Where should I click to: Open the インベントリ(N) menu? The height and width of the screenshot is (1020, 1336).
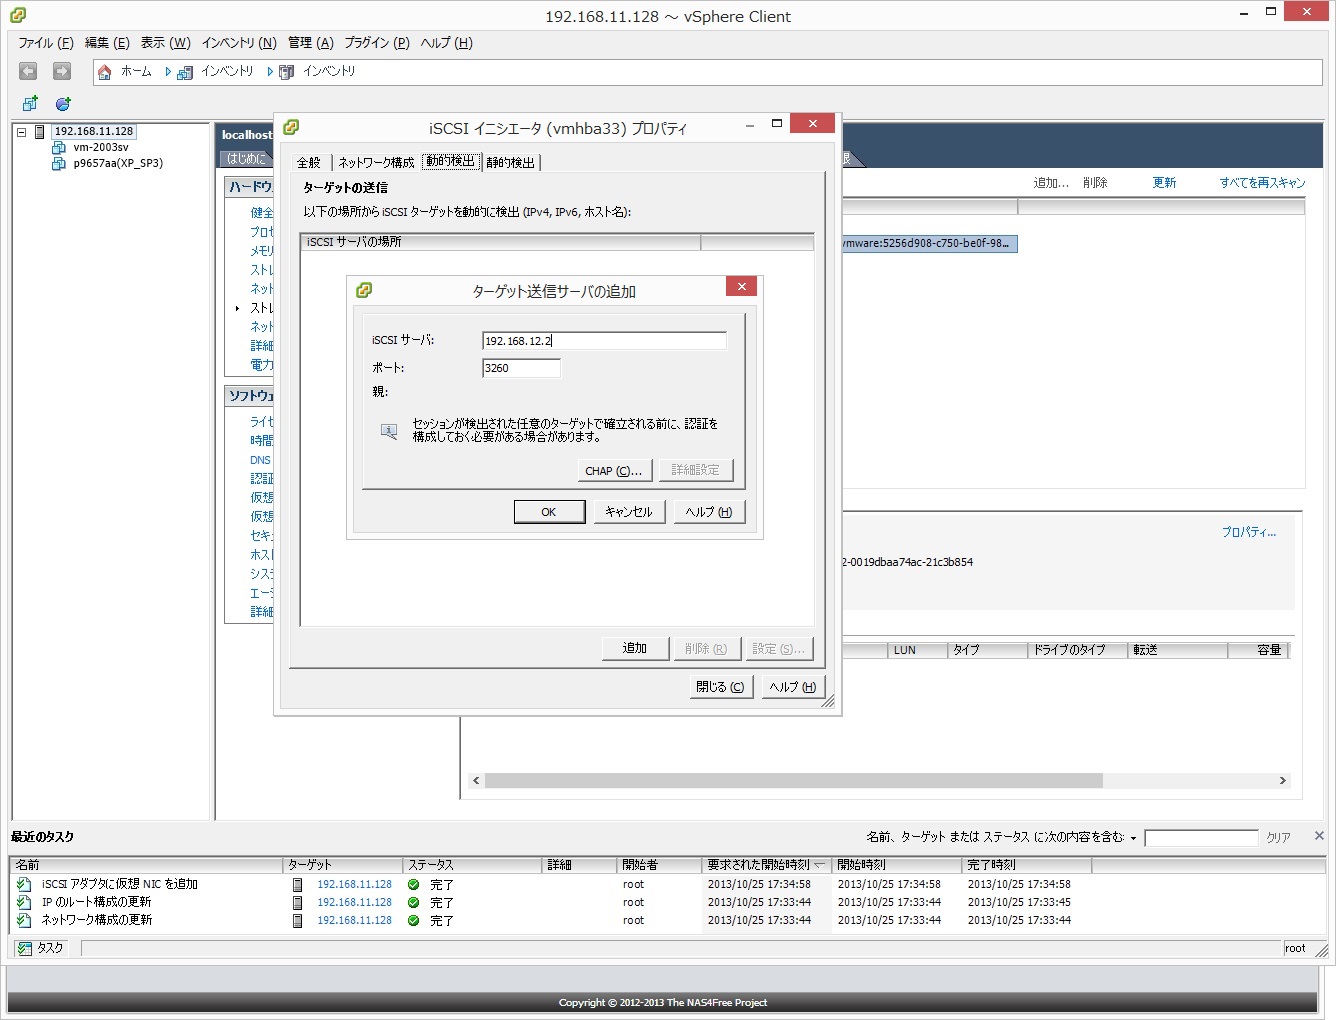(239, 43)
